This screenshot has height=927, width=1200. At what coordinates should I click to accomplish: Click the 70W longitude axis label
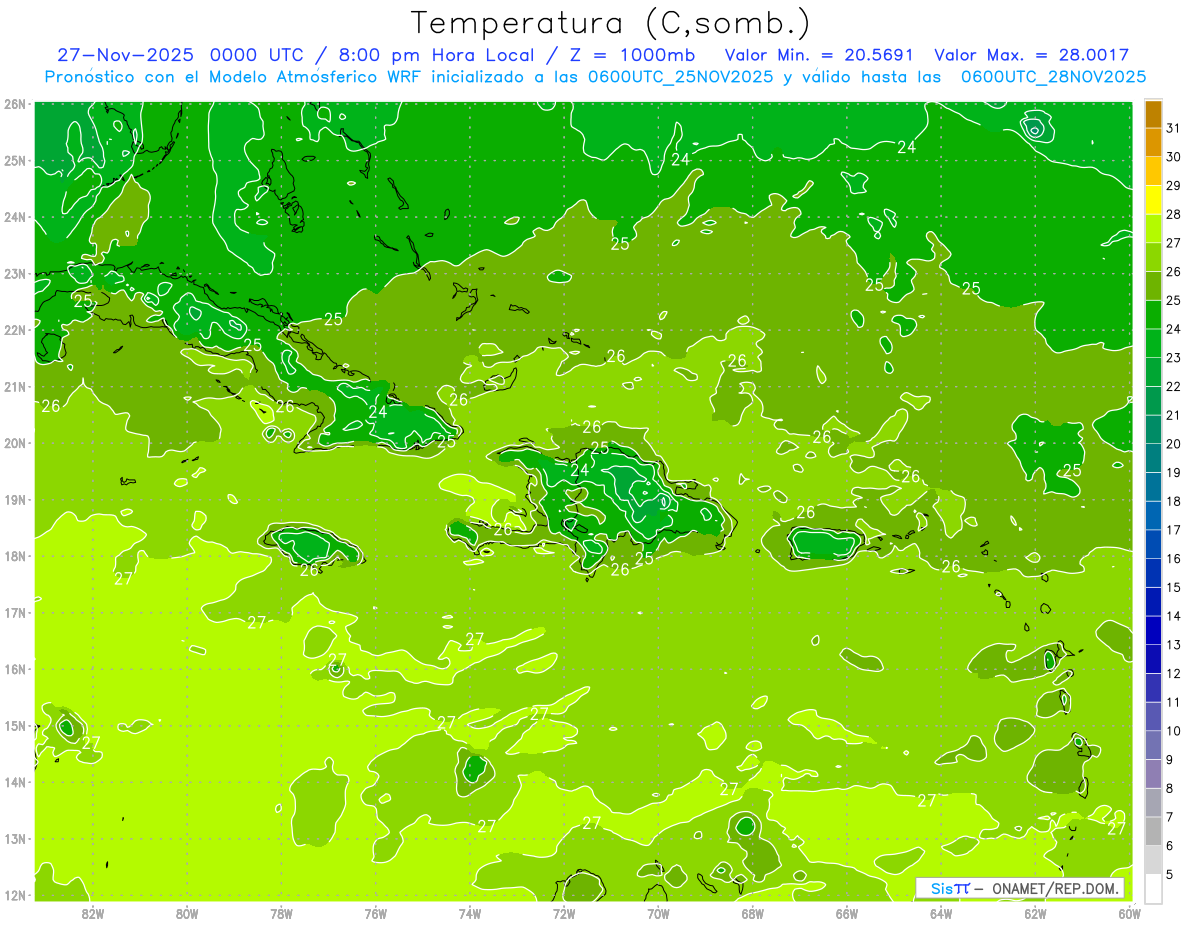click(x=658, y=913)
